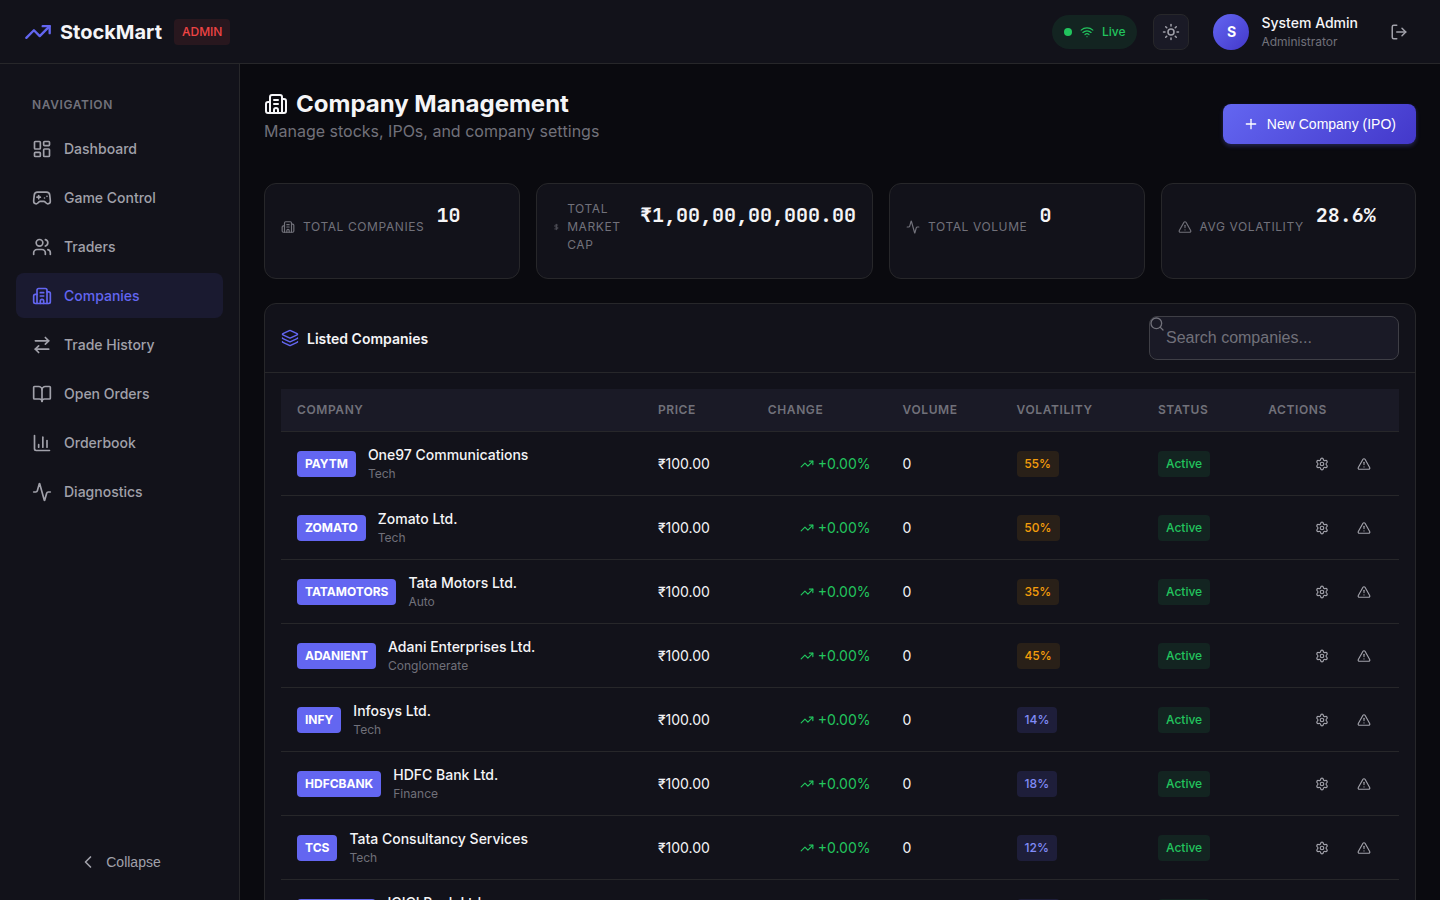The width and height of the screenshot is (1440, 900).
Task: Open settings gear for Infosys Ltd.
Action: (x=1322, y=720)
